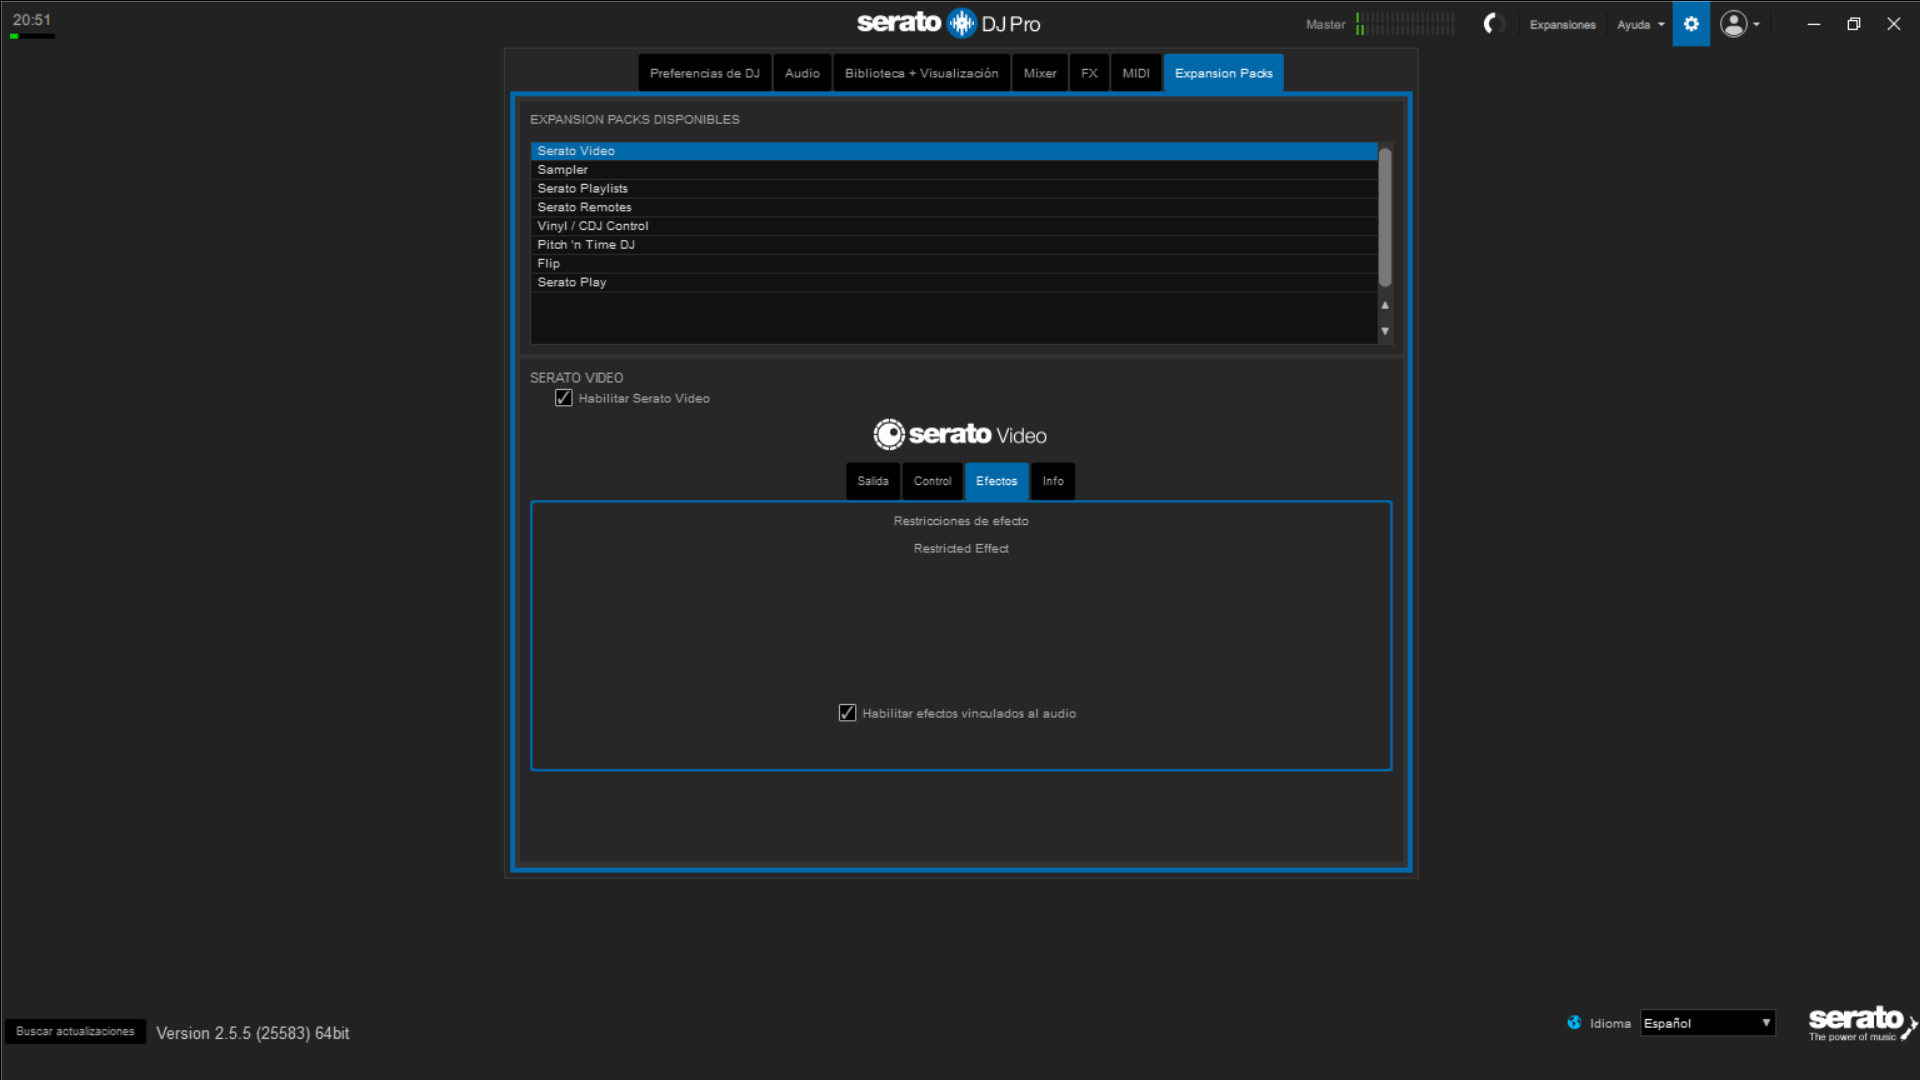Expand the Ayuda menu
Screen dimensions: 1920x1080
[x=1640, y=25]
